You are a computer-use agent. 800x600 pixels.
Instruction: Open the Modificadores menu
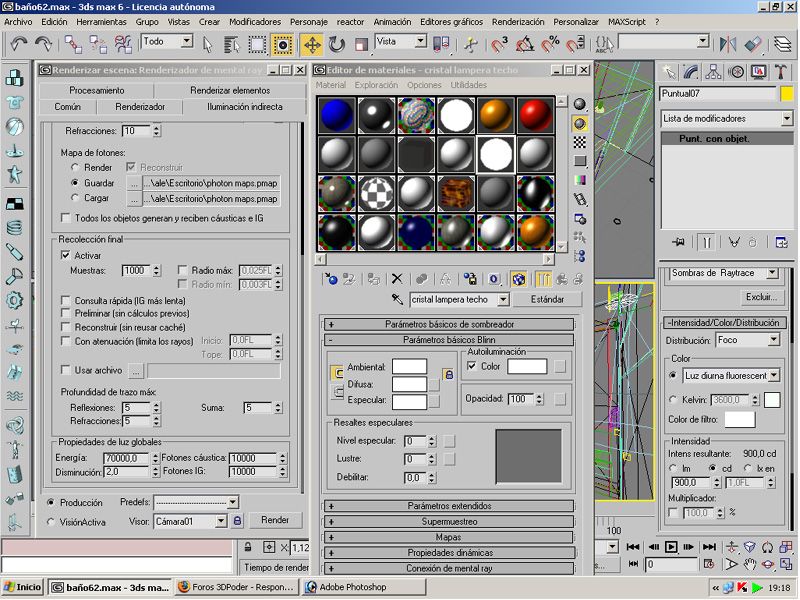tap(255, 22)
